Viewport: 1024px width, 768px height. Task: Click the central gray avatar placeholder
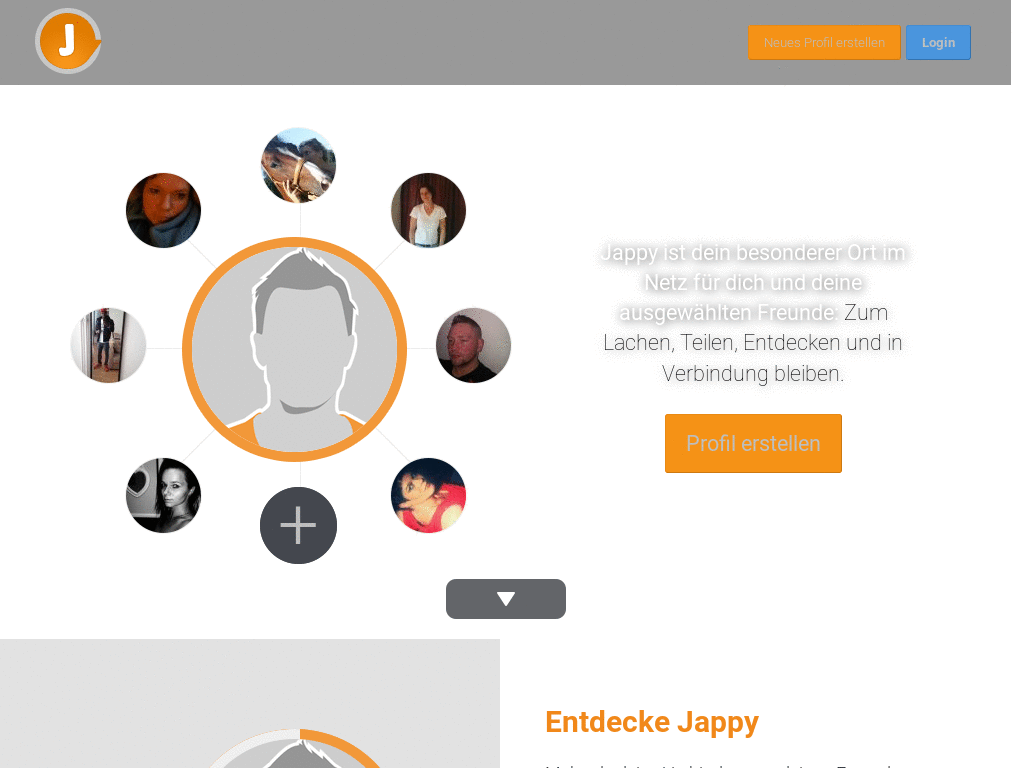click(295, 349)
